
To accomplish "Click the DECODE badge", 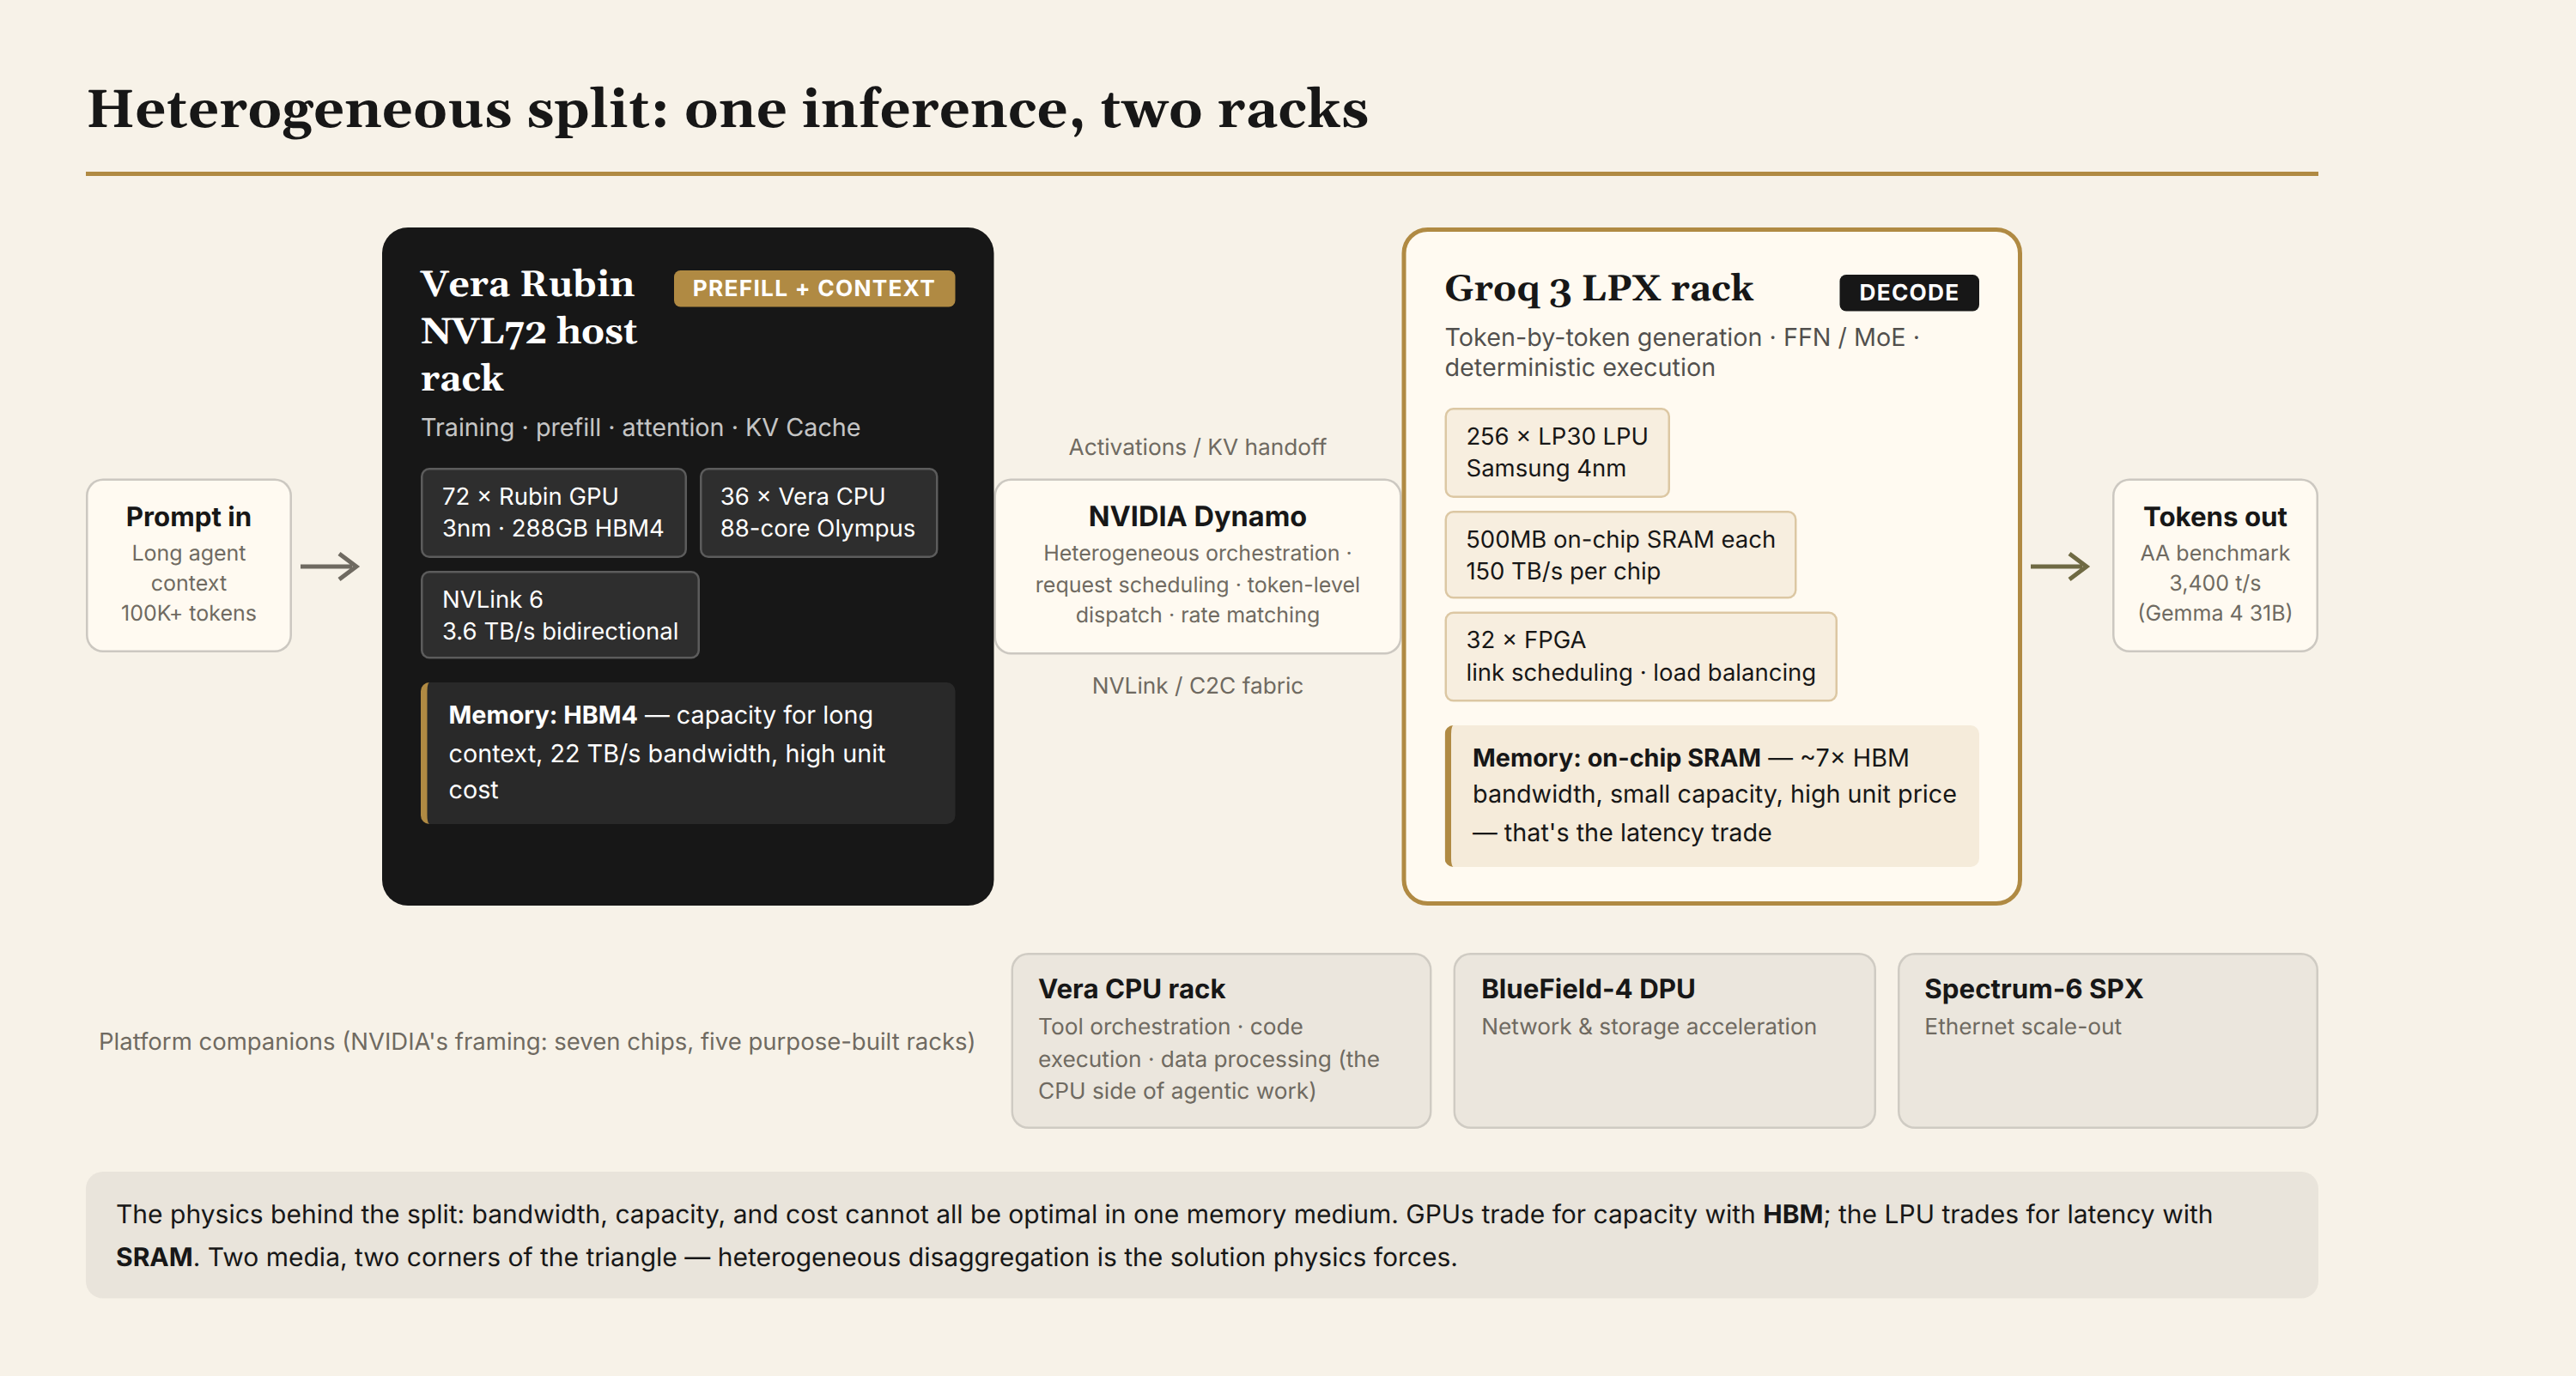I will pyautogui.click(x=1908, y=292).
